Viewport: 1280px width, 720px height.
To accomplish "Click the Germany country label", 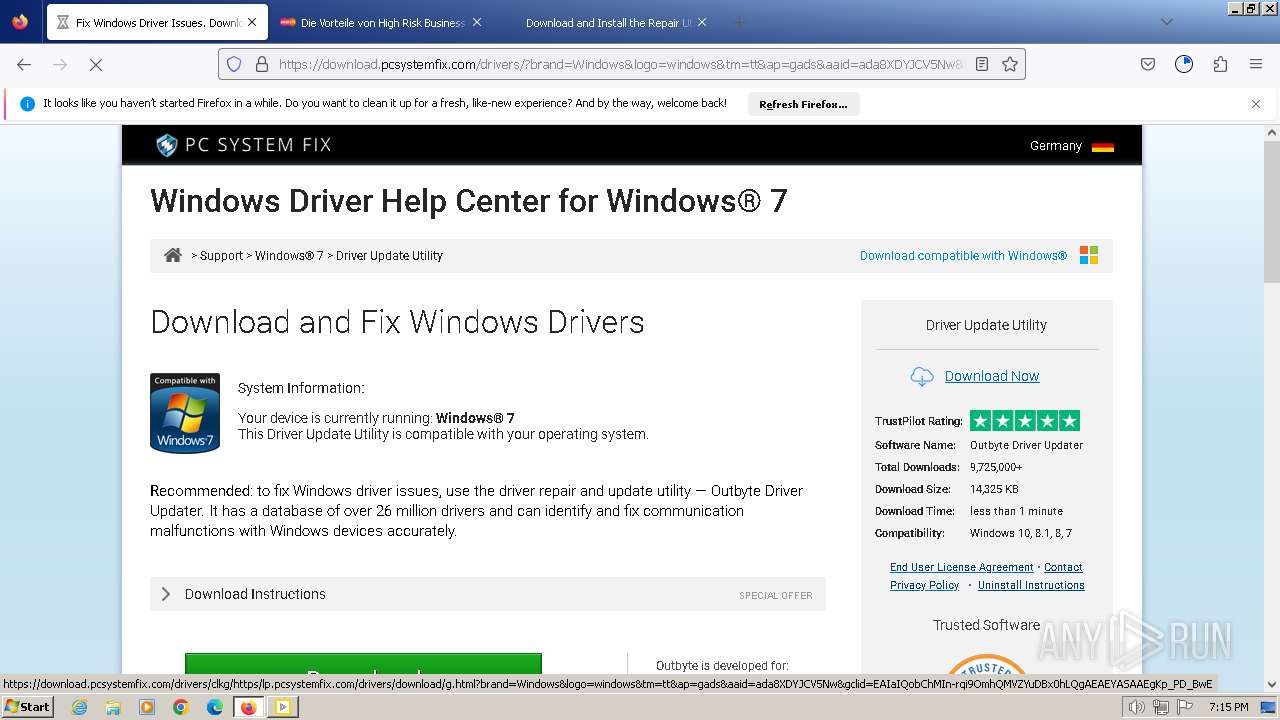I will [x=1056, y=146].
